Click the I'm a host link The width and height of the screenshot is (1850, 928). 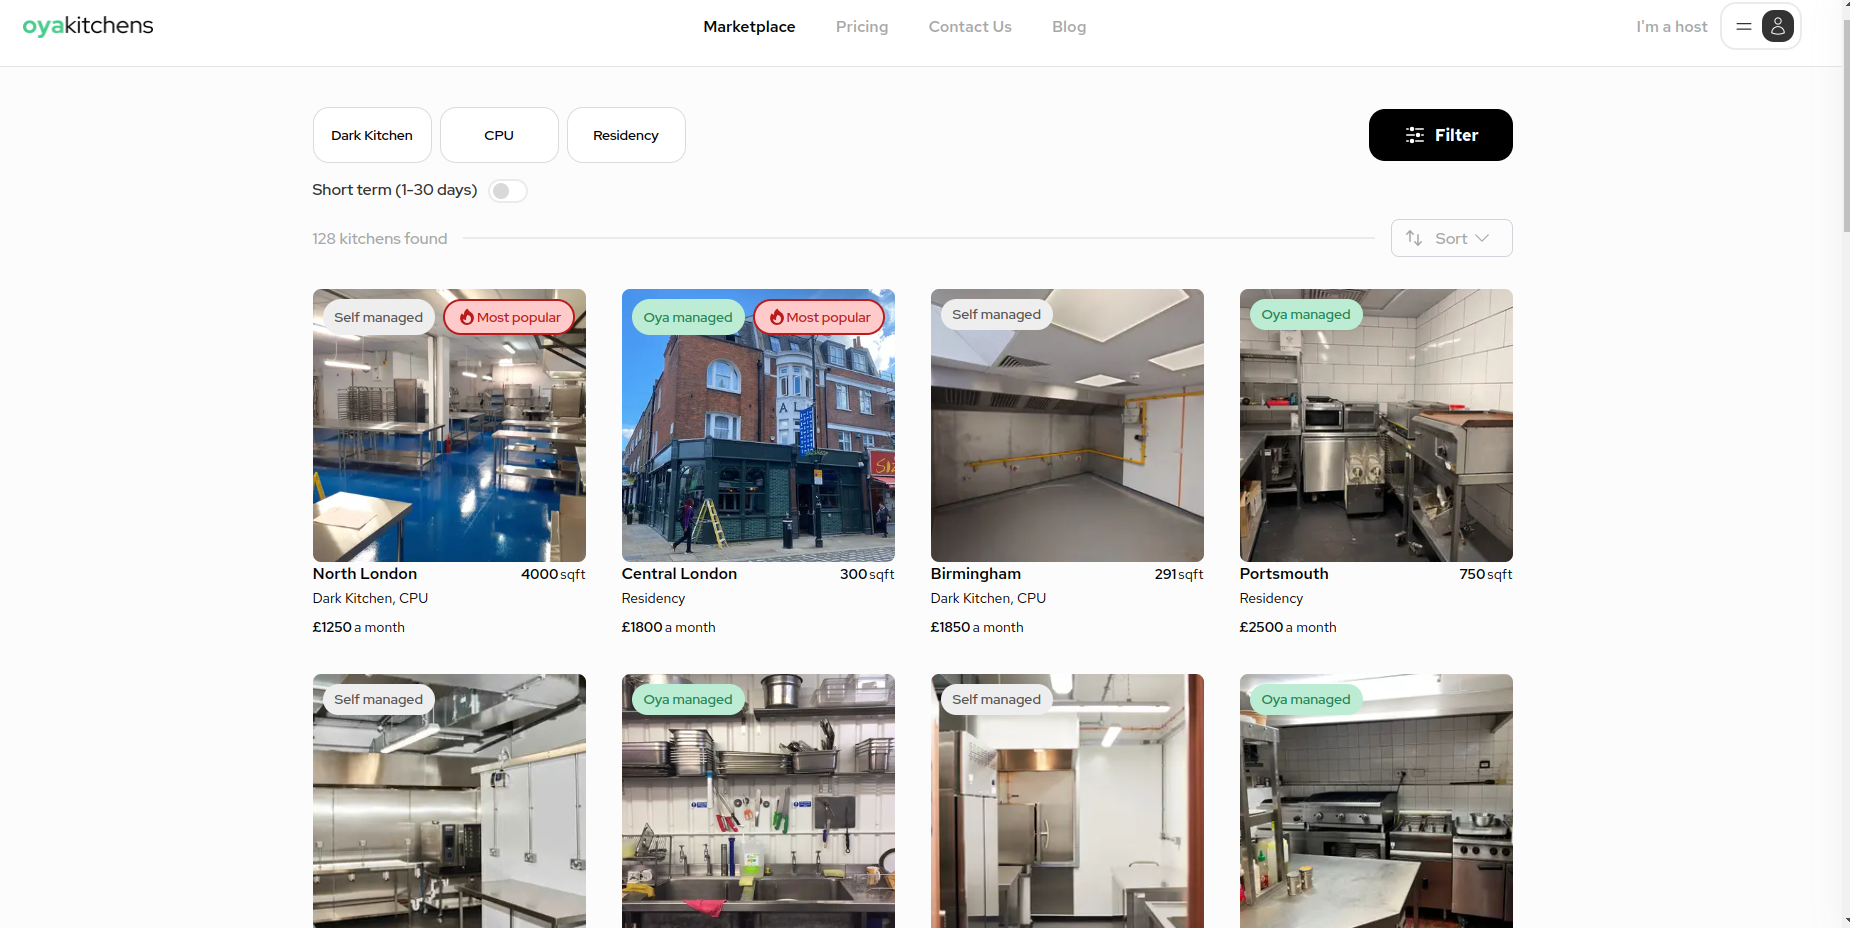click(x=1671, y=27)
